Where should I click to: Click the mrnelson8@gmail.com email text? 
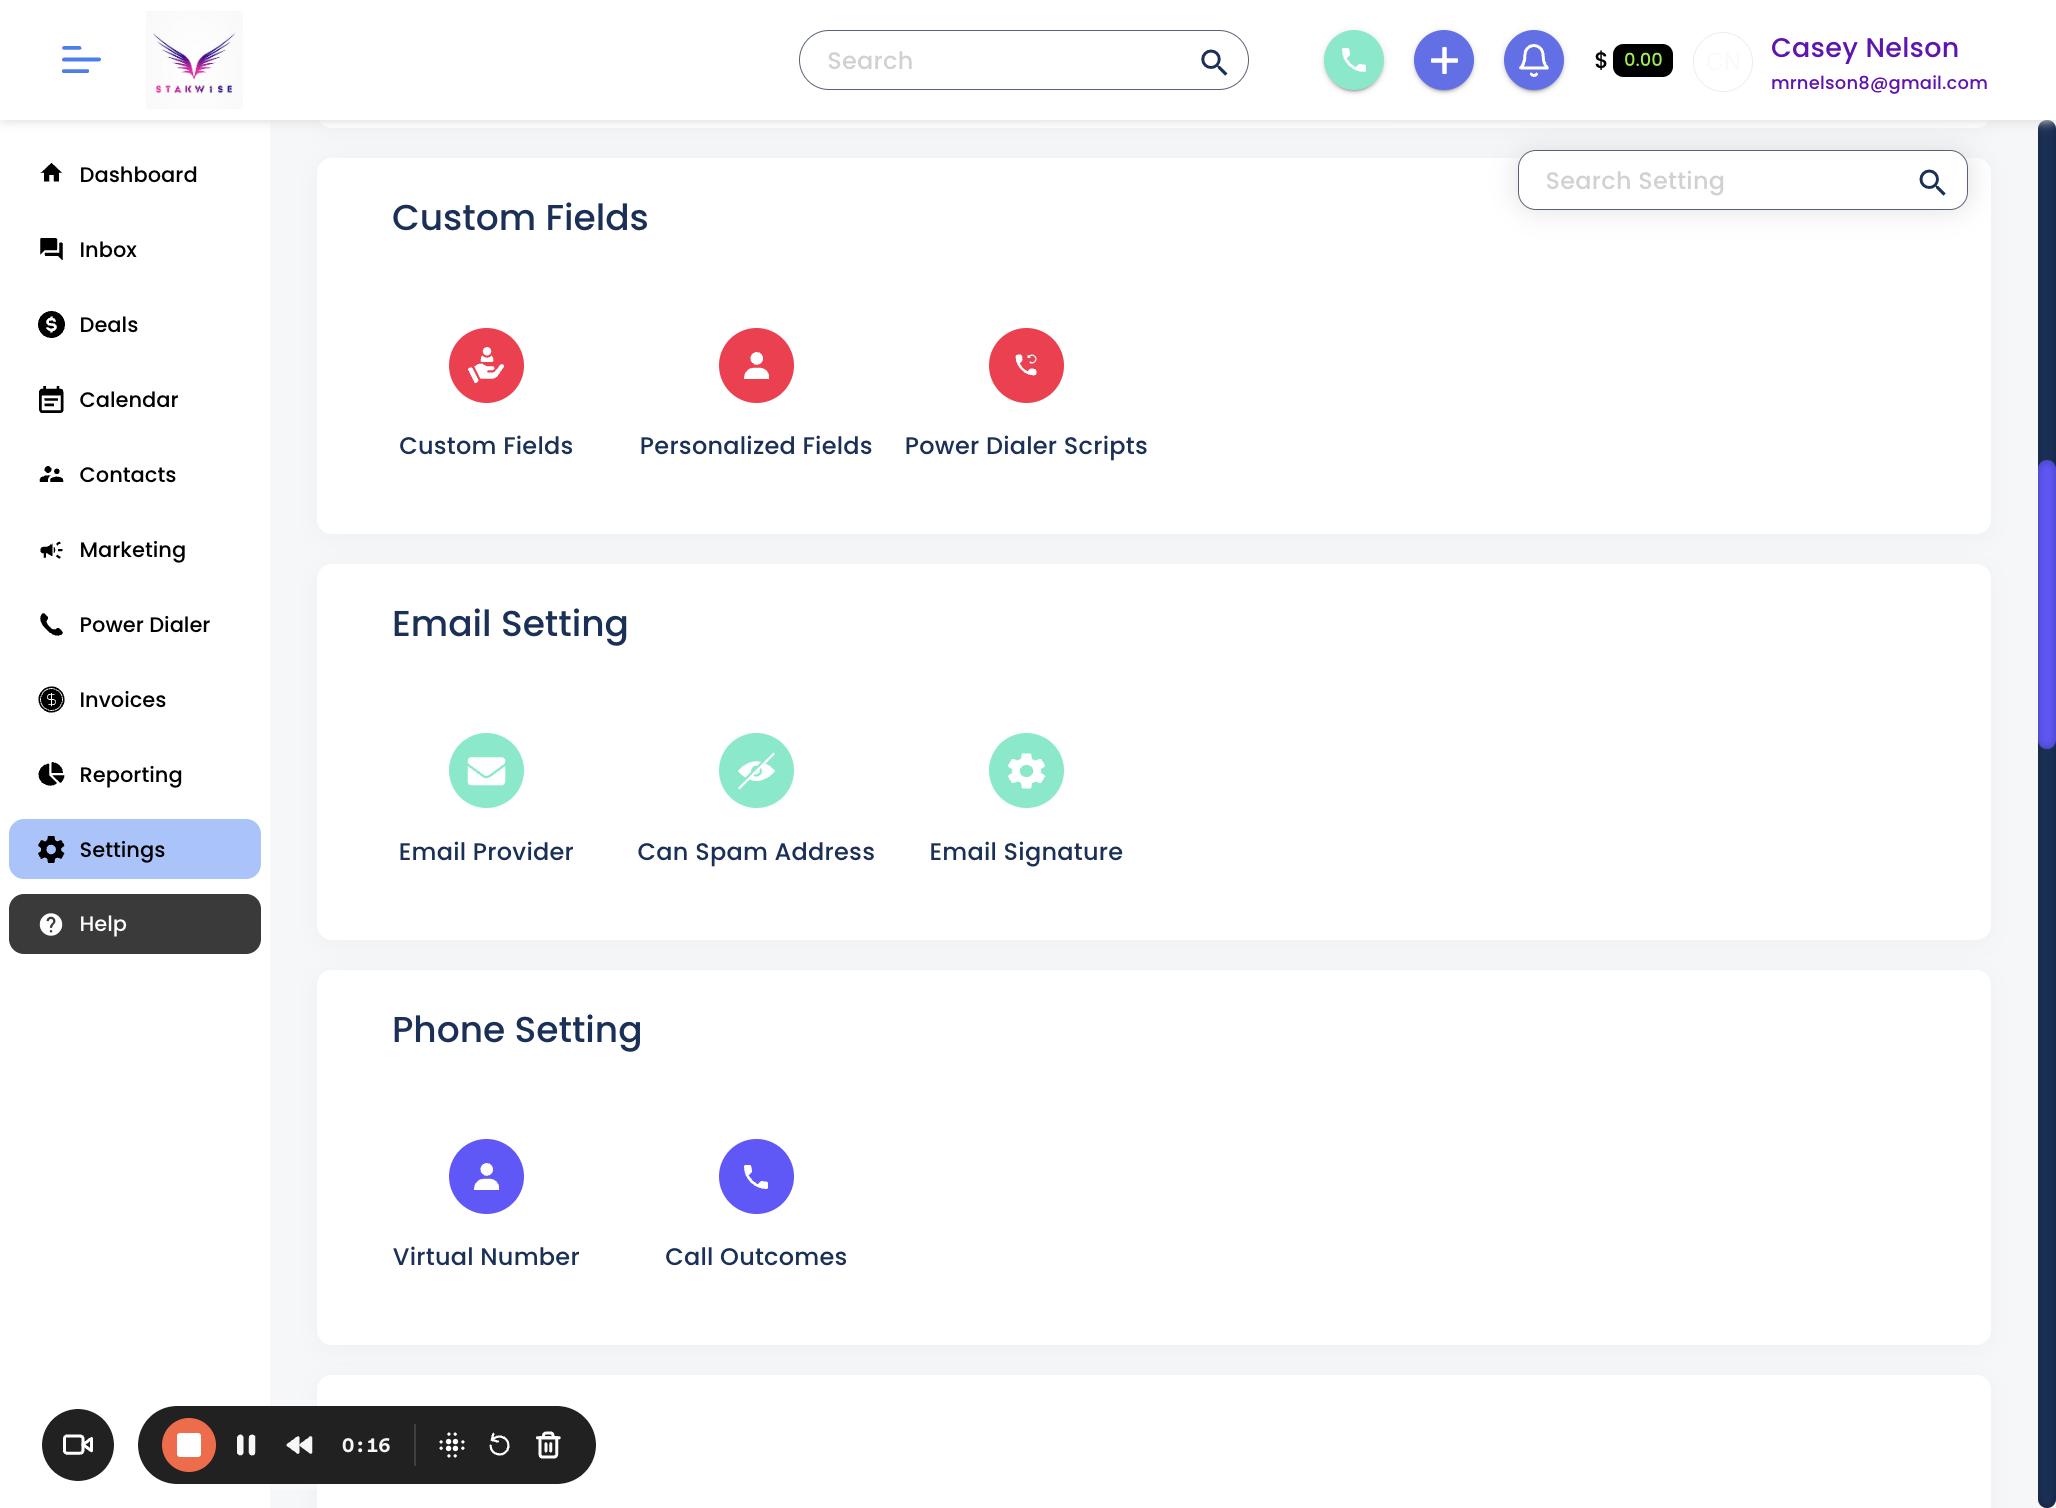coord(1879,83)
